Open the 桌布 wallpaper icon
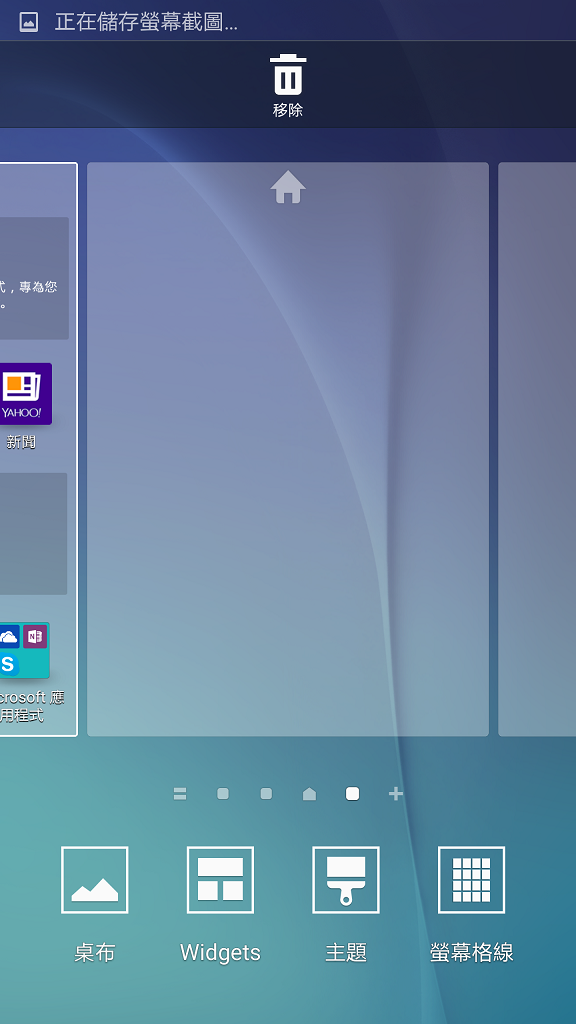576x1024 pixels. [x=95, y=880]
